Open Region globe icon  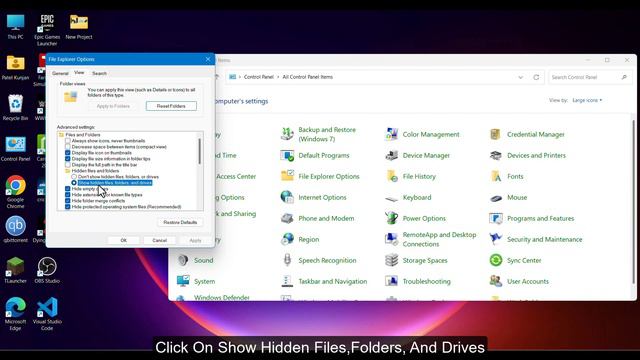coord(287,239)
